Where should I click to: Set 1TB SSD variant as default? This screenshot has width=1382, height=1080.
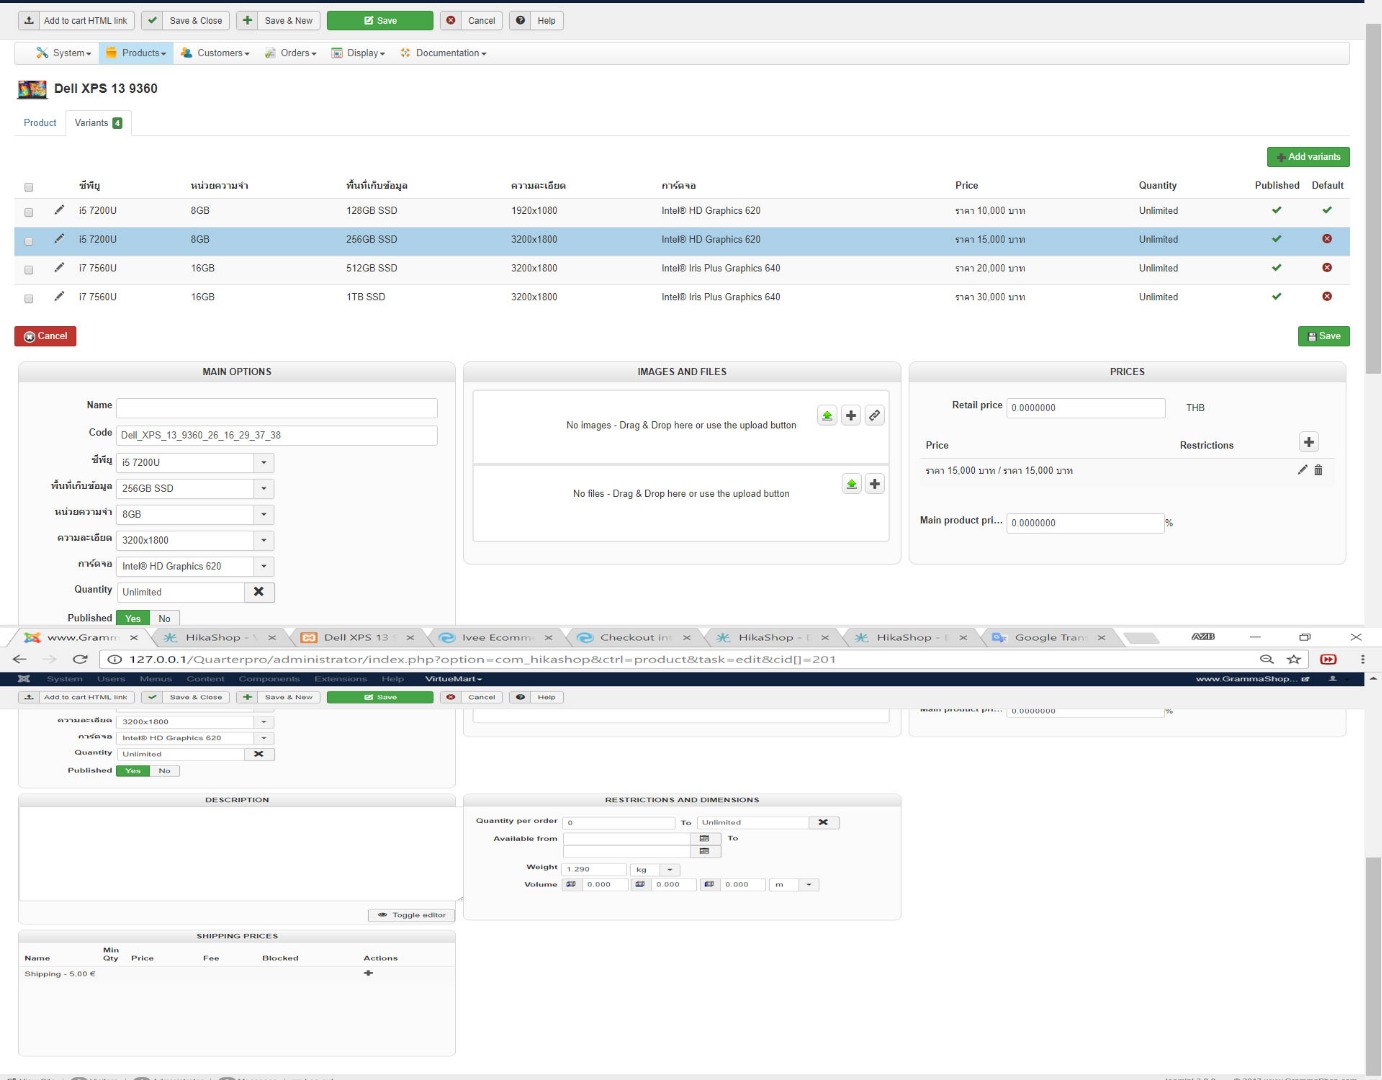point(1327,297)
